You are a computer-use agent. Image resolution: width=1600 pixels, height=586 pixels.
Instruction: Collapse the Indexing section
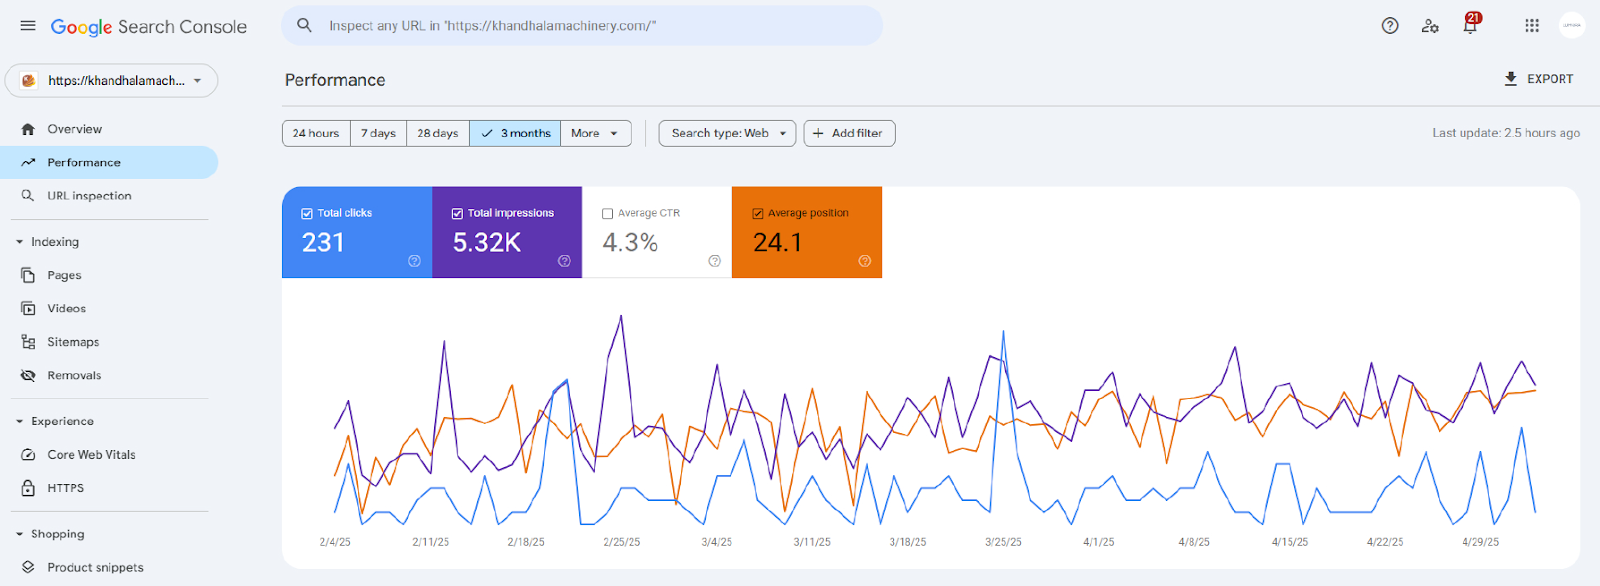point(19,242)
